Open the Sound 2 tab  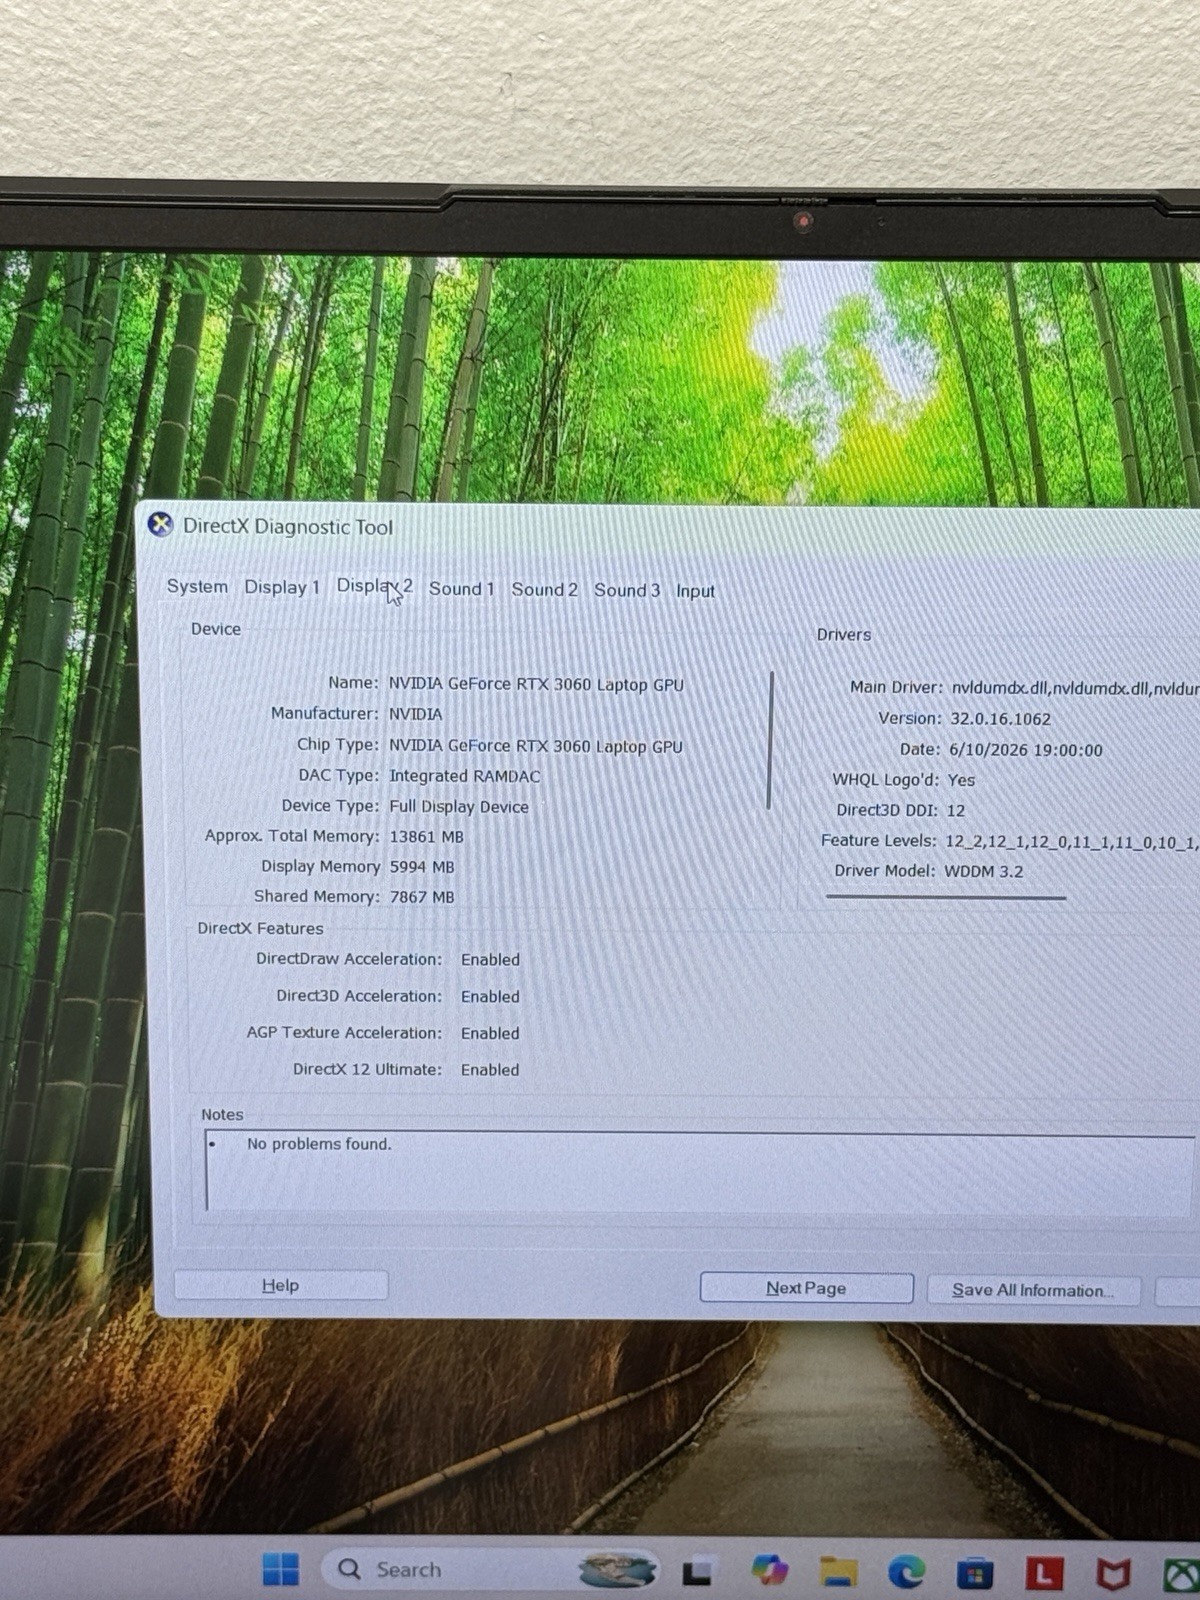coord(544,589)
